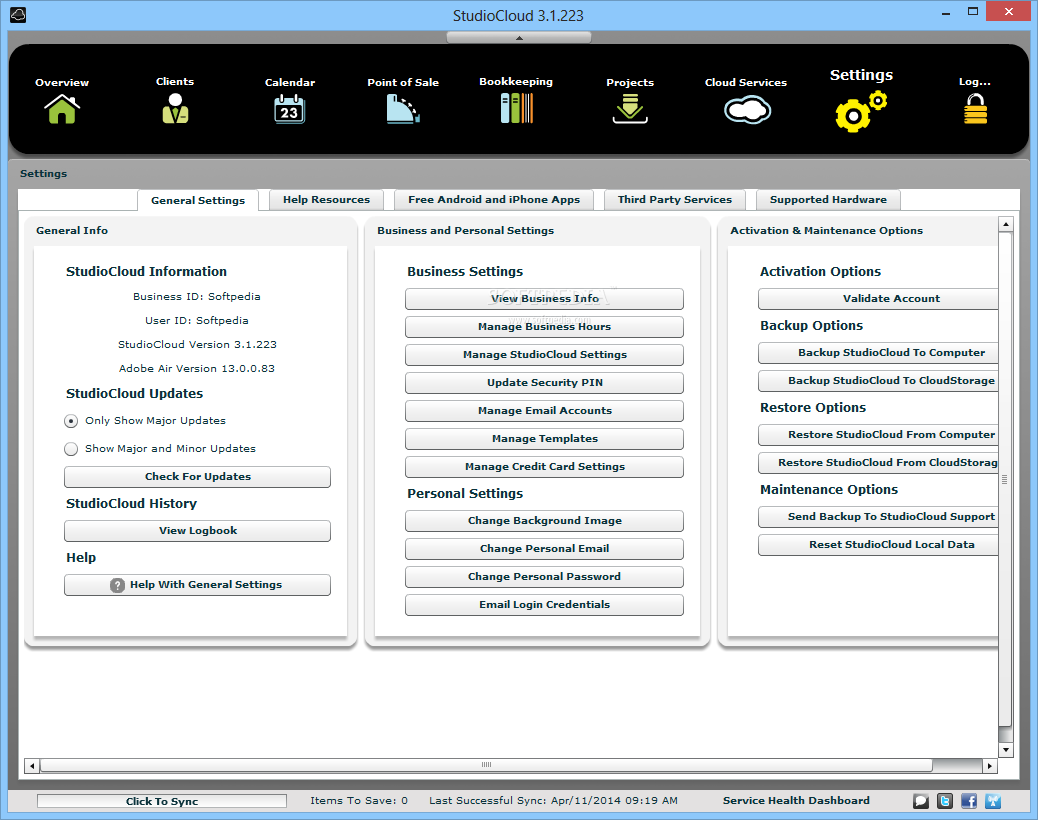The width and height of the screenshot is (1038, 820).
Task: Click Restore StudioCloud From Computer
Action: [x=878, y=435]
